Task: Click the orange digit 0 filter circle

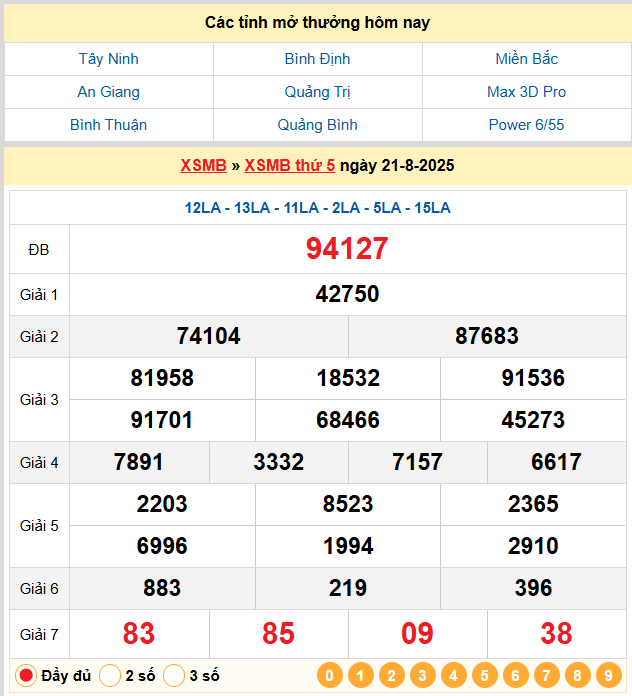Action: (329, 676)
